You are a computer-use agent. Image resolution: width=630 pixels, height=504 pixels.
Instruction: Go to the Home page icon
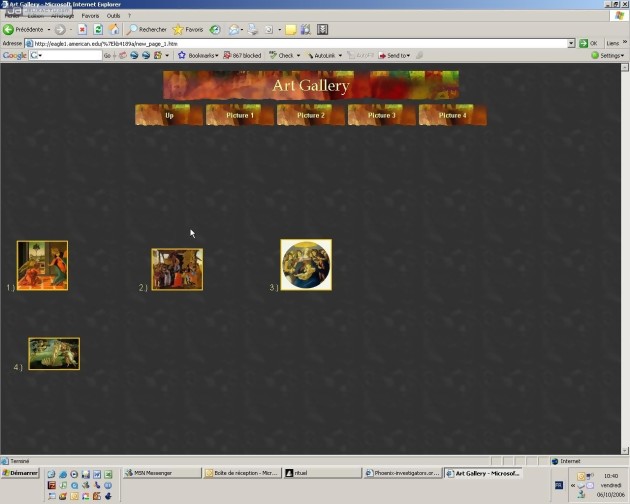114,30
